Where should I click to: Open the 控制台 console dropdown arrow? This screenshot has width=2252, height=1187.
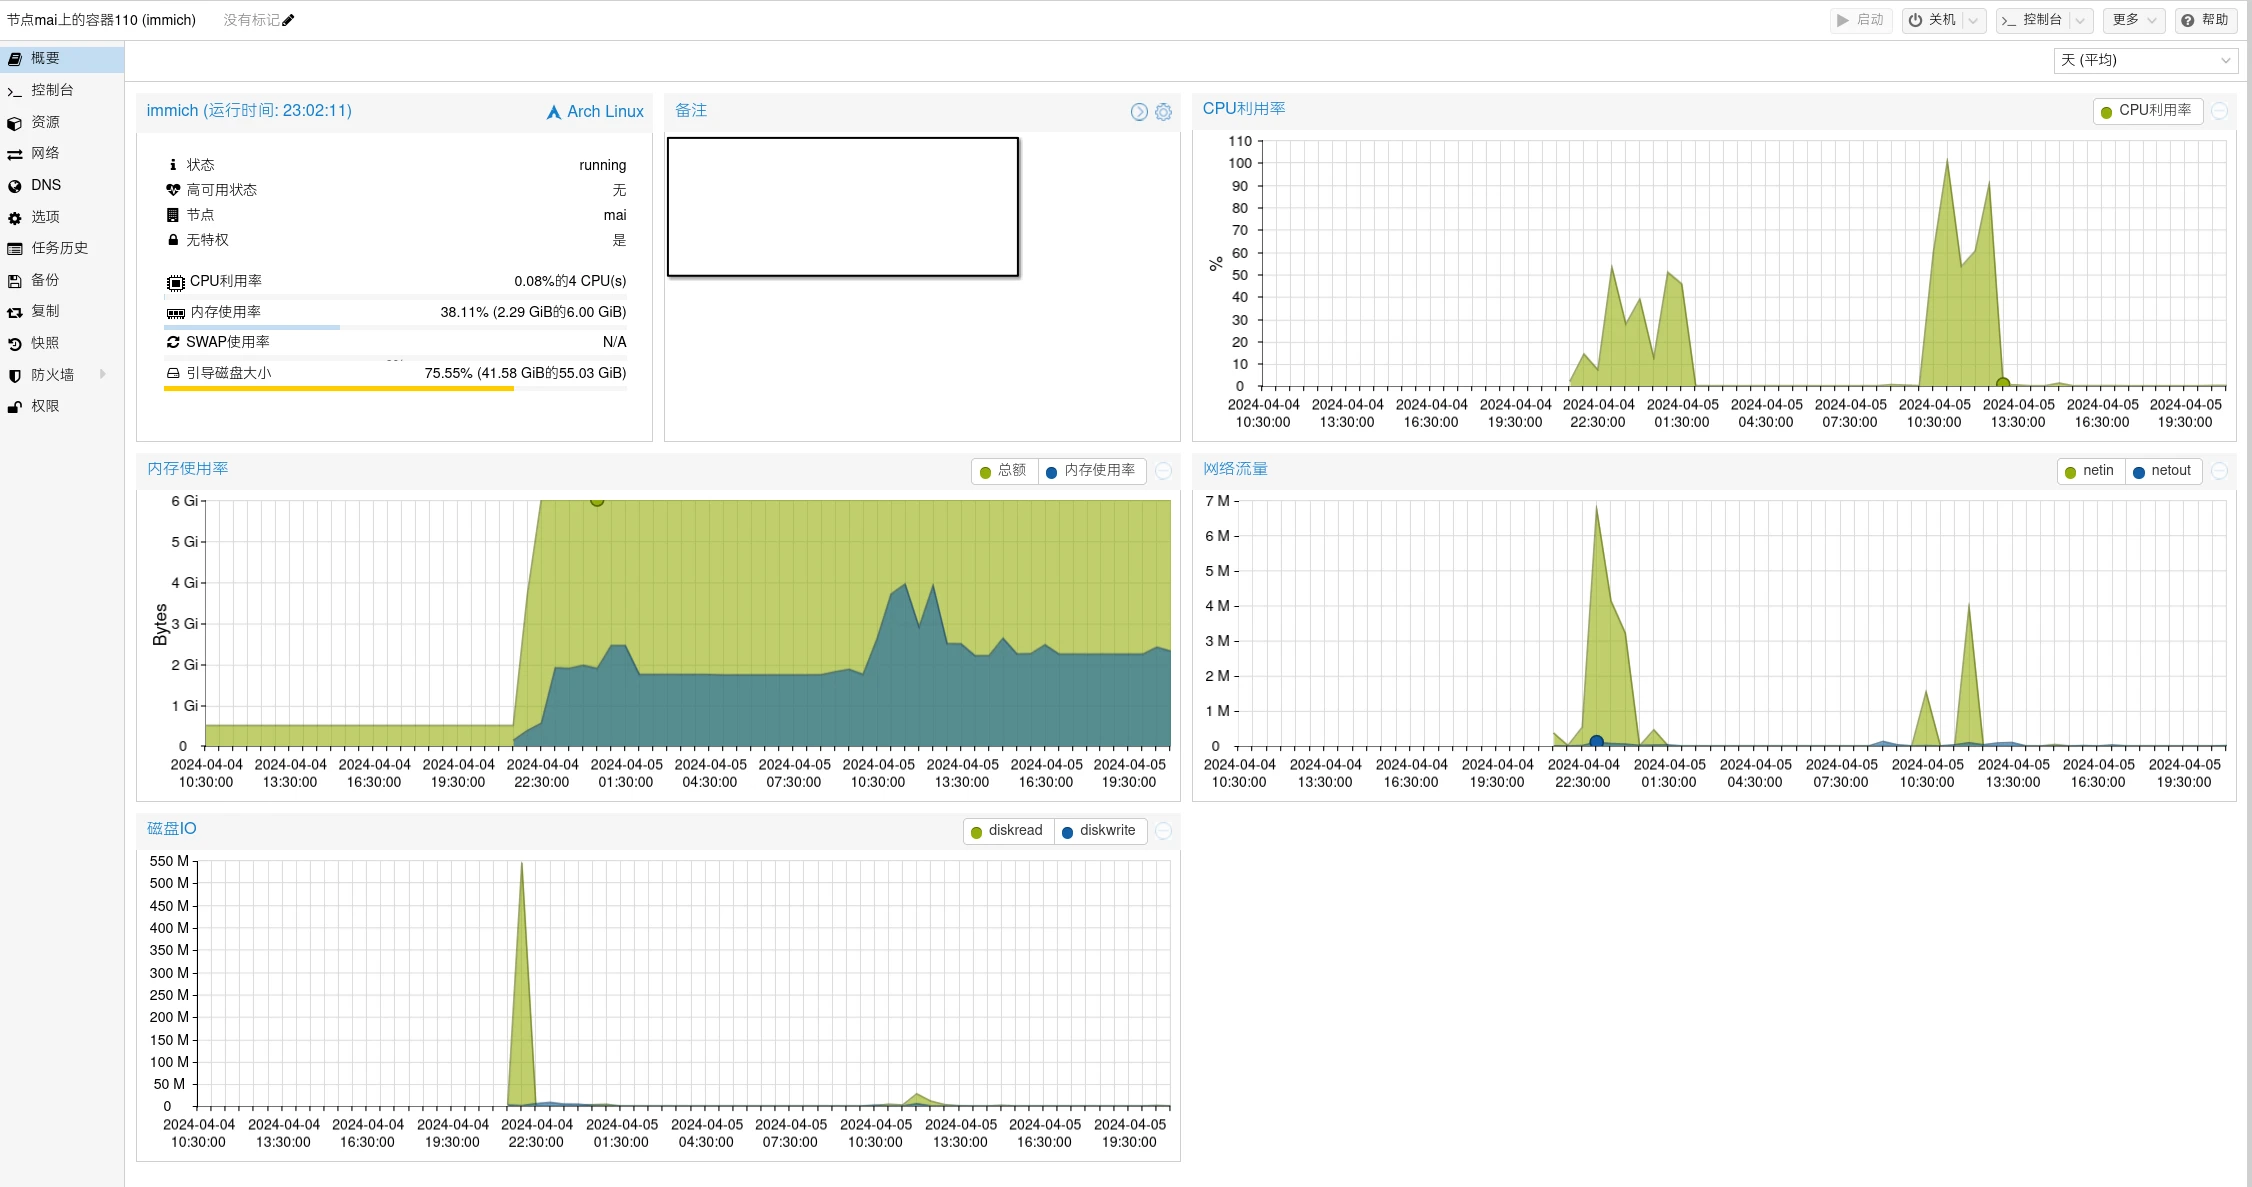coord(2081,20)
